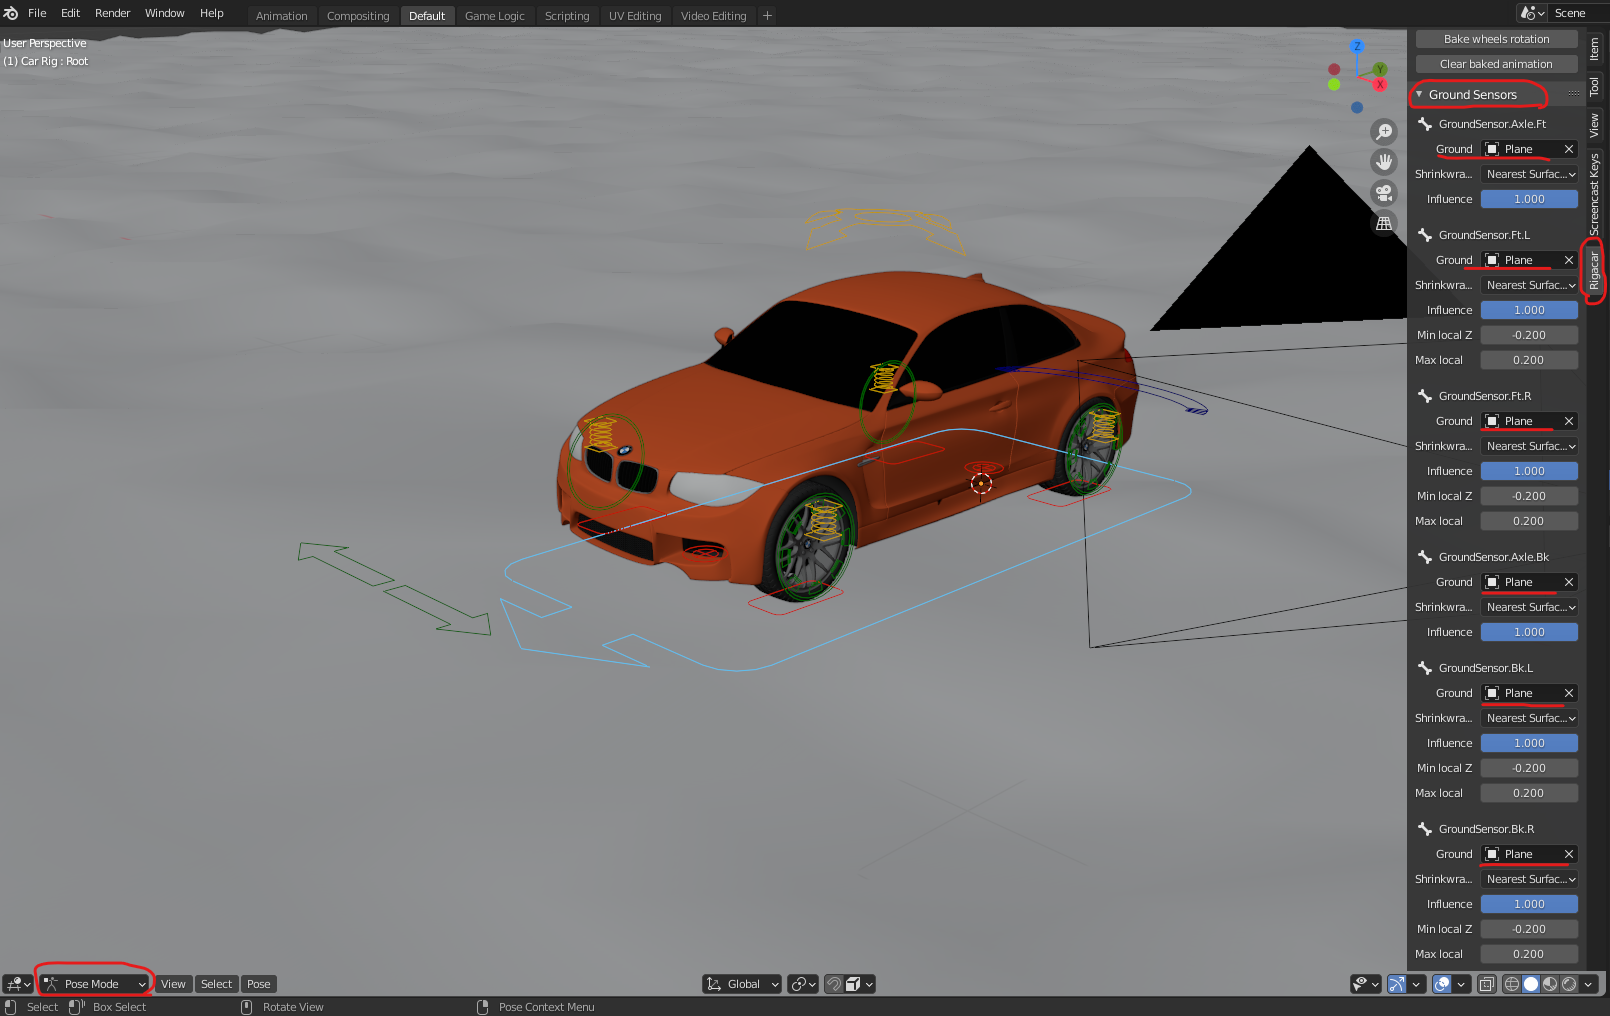Open the Rigacar sidebar tab
This screenshot has width=1610, height=1016.
pyautogui.click(x=1595, y=270)
